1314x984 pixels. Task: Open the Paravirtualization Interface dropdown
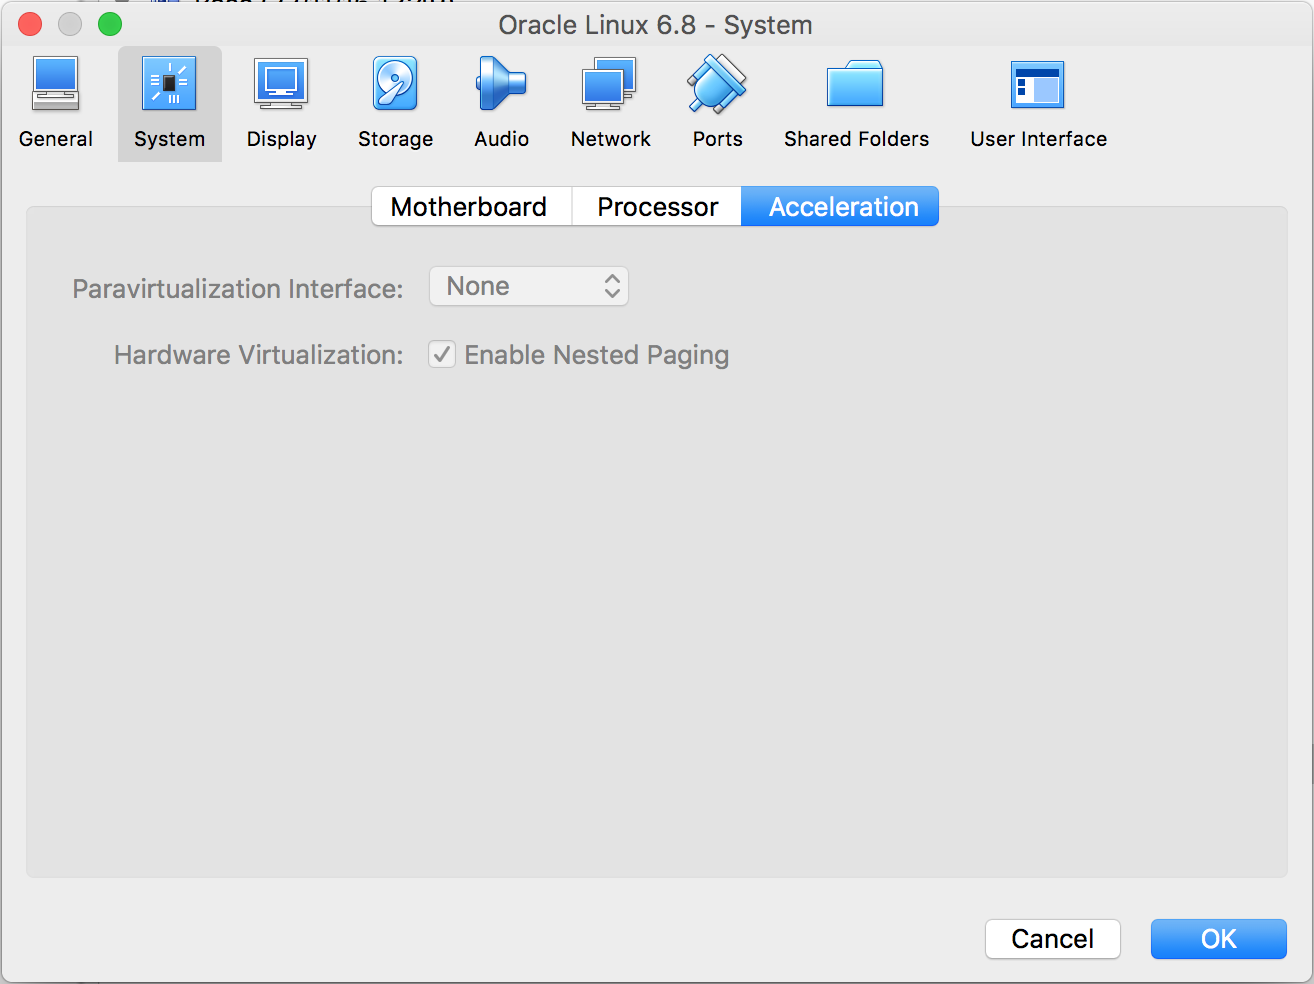[x=528, y=286]
